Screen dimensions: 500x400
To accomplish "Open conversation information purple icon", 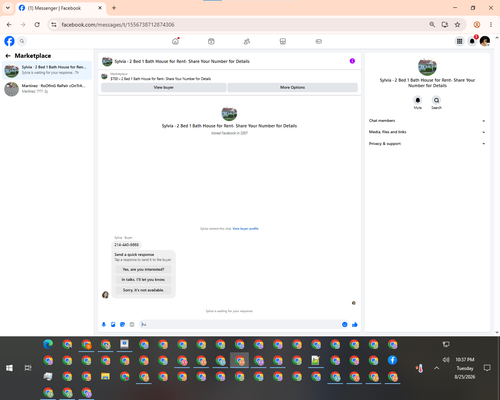I will click(x=352, y=61).
